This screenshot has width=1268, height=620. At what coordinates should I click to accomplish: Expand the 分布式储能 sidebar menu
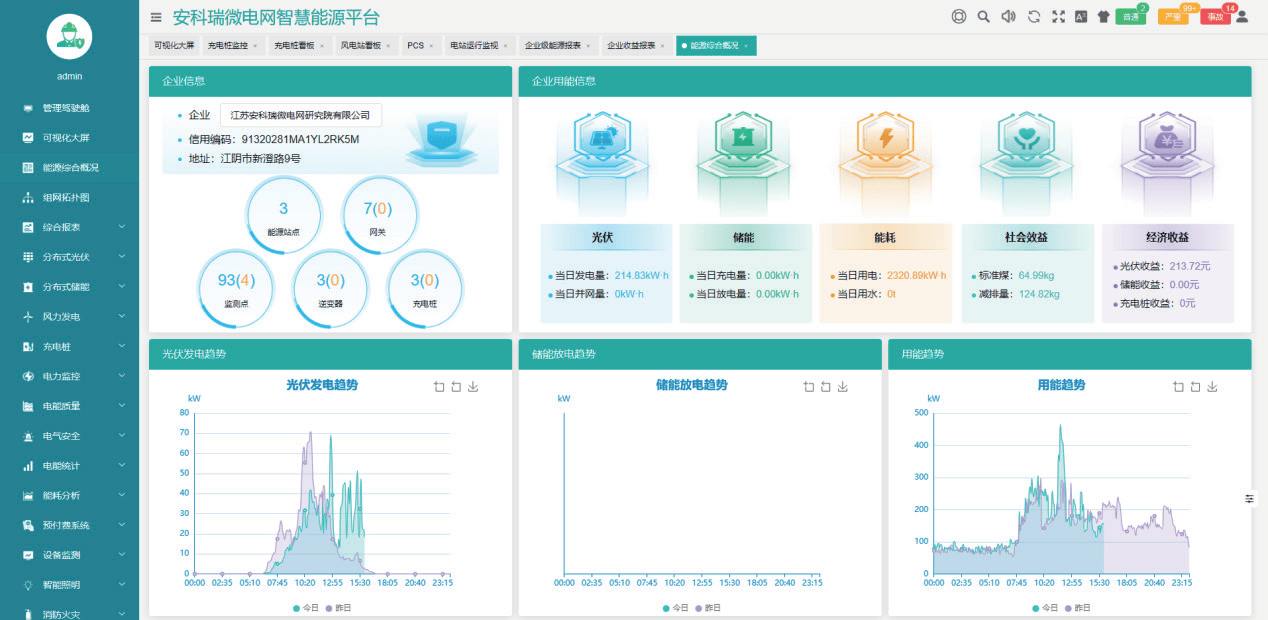click(69, 287)
